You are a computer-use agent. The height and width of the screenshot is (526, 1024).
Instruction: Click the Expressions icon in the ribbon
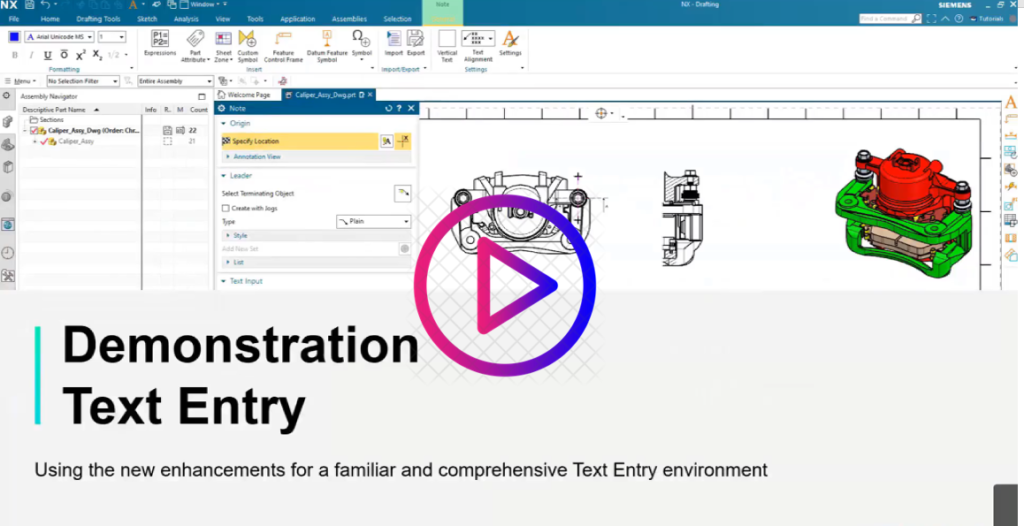point(160,40)
